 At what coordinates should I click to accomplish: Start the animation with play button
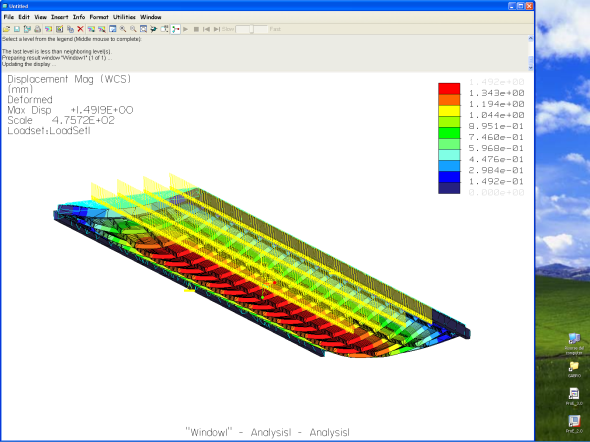(x=186, y=29)
